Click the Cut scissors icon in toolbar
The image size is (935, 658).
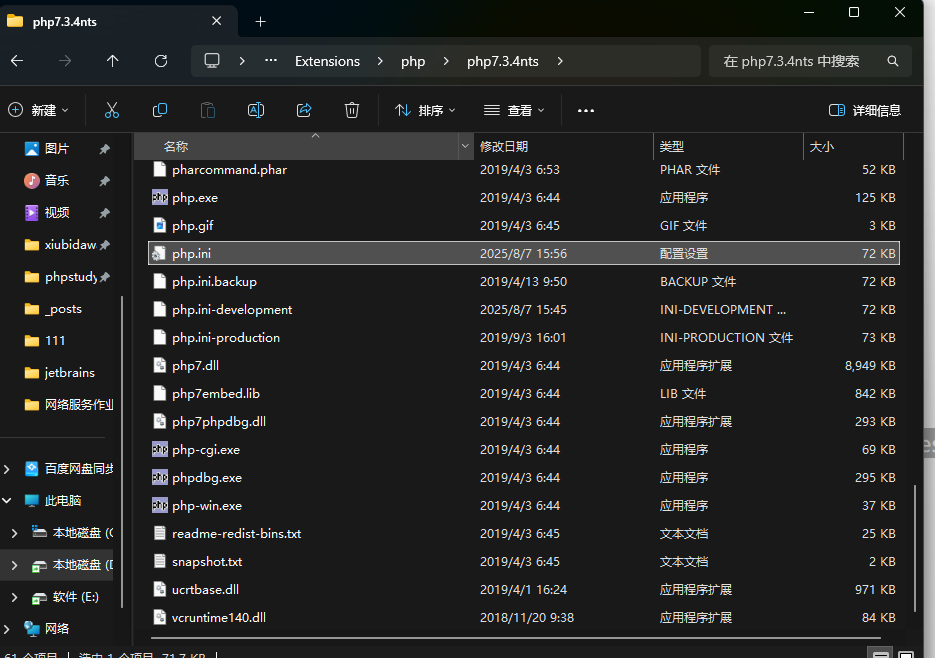[112, 110]
